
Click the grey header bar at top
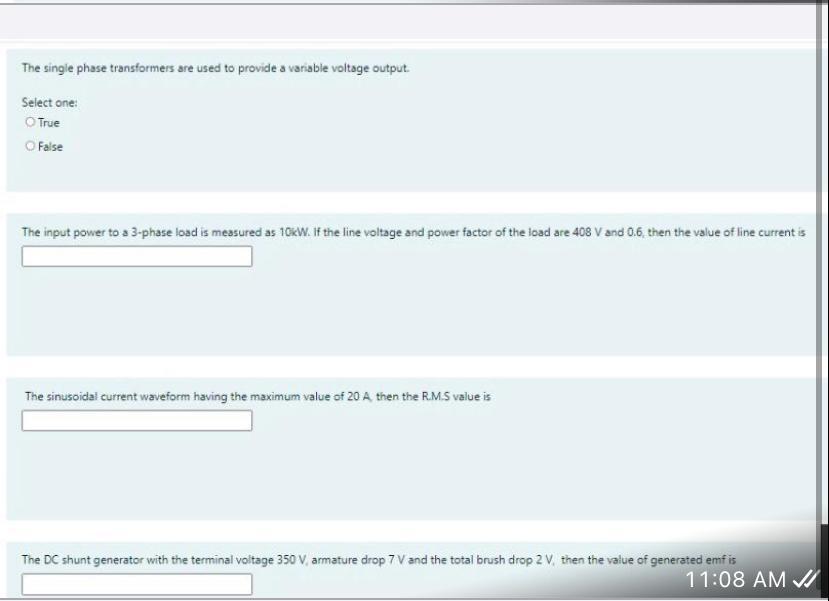point(408,22)
